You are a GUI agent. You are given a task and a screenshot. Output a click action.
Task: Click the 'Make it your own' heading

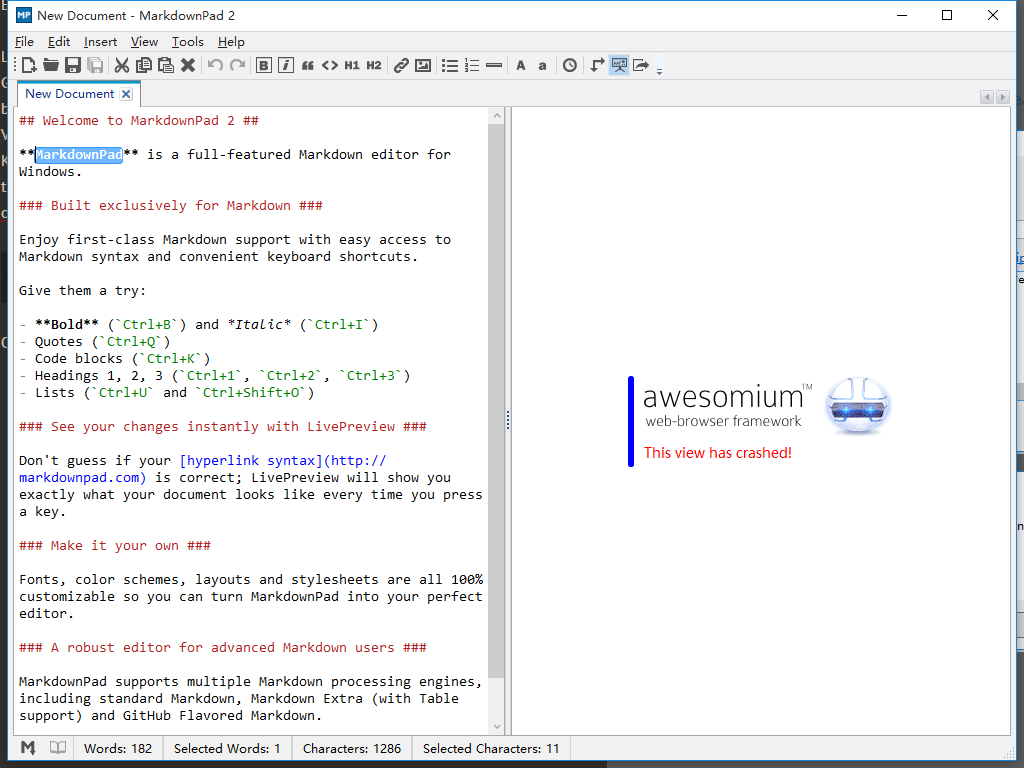114,545
